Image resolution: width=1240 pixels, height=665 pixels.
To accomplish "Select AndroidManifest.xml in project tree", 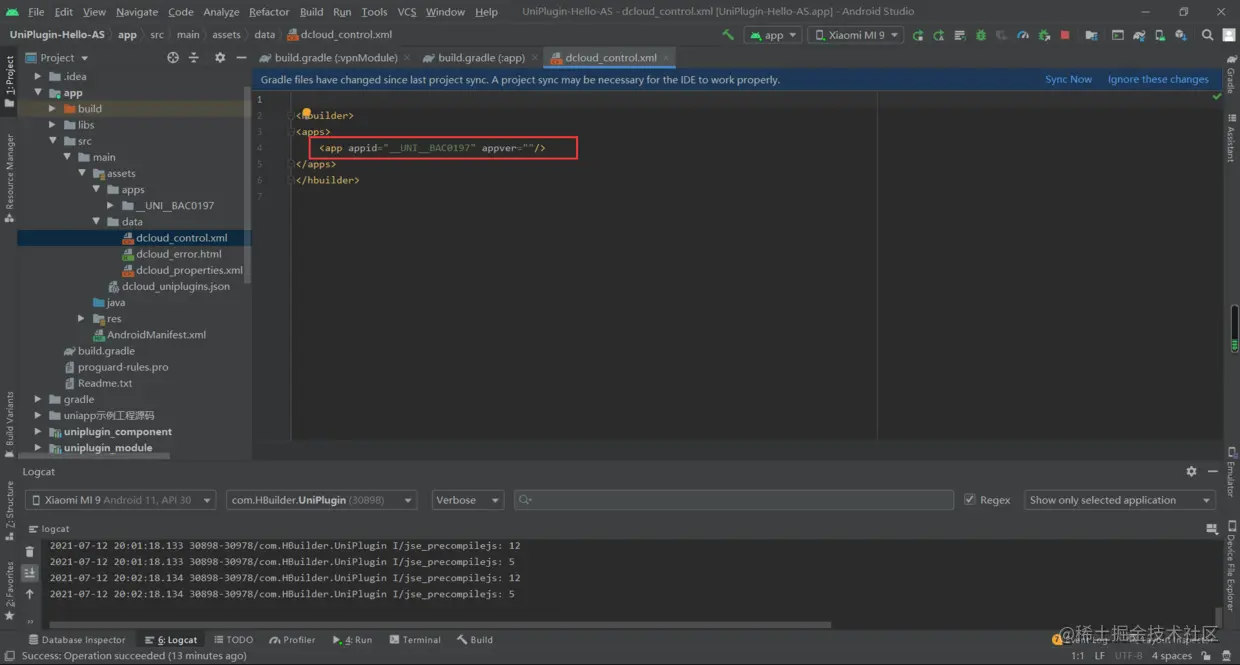I will tap(149, 335).
